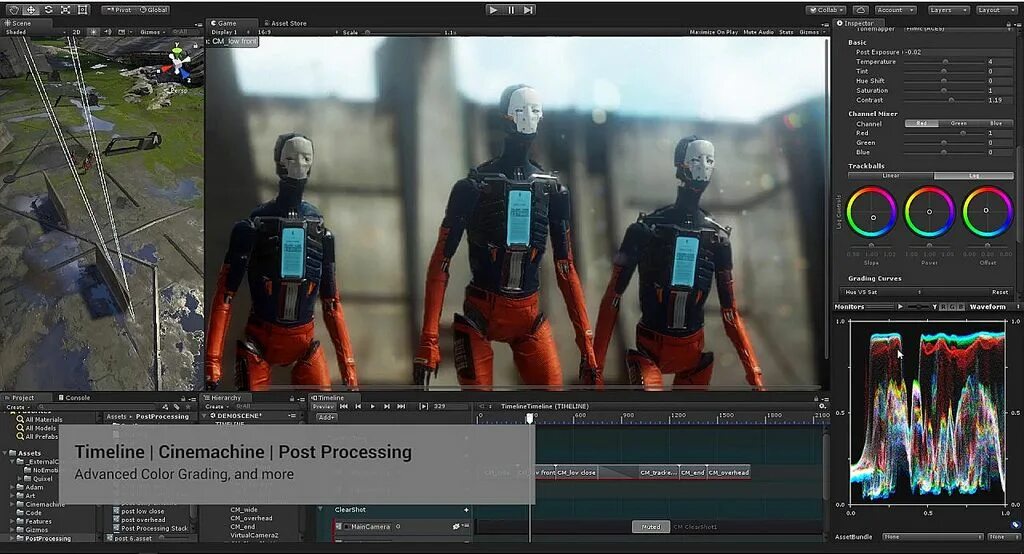Image resolution: width=1024 pixels, height=554 pixels.
Task: Select the Hand tool in toolbar
Action: [13, 10]
